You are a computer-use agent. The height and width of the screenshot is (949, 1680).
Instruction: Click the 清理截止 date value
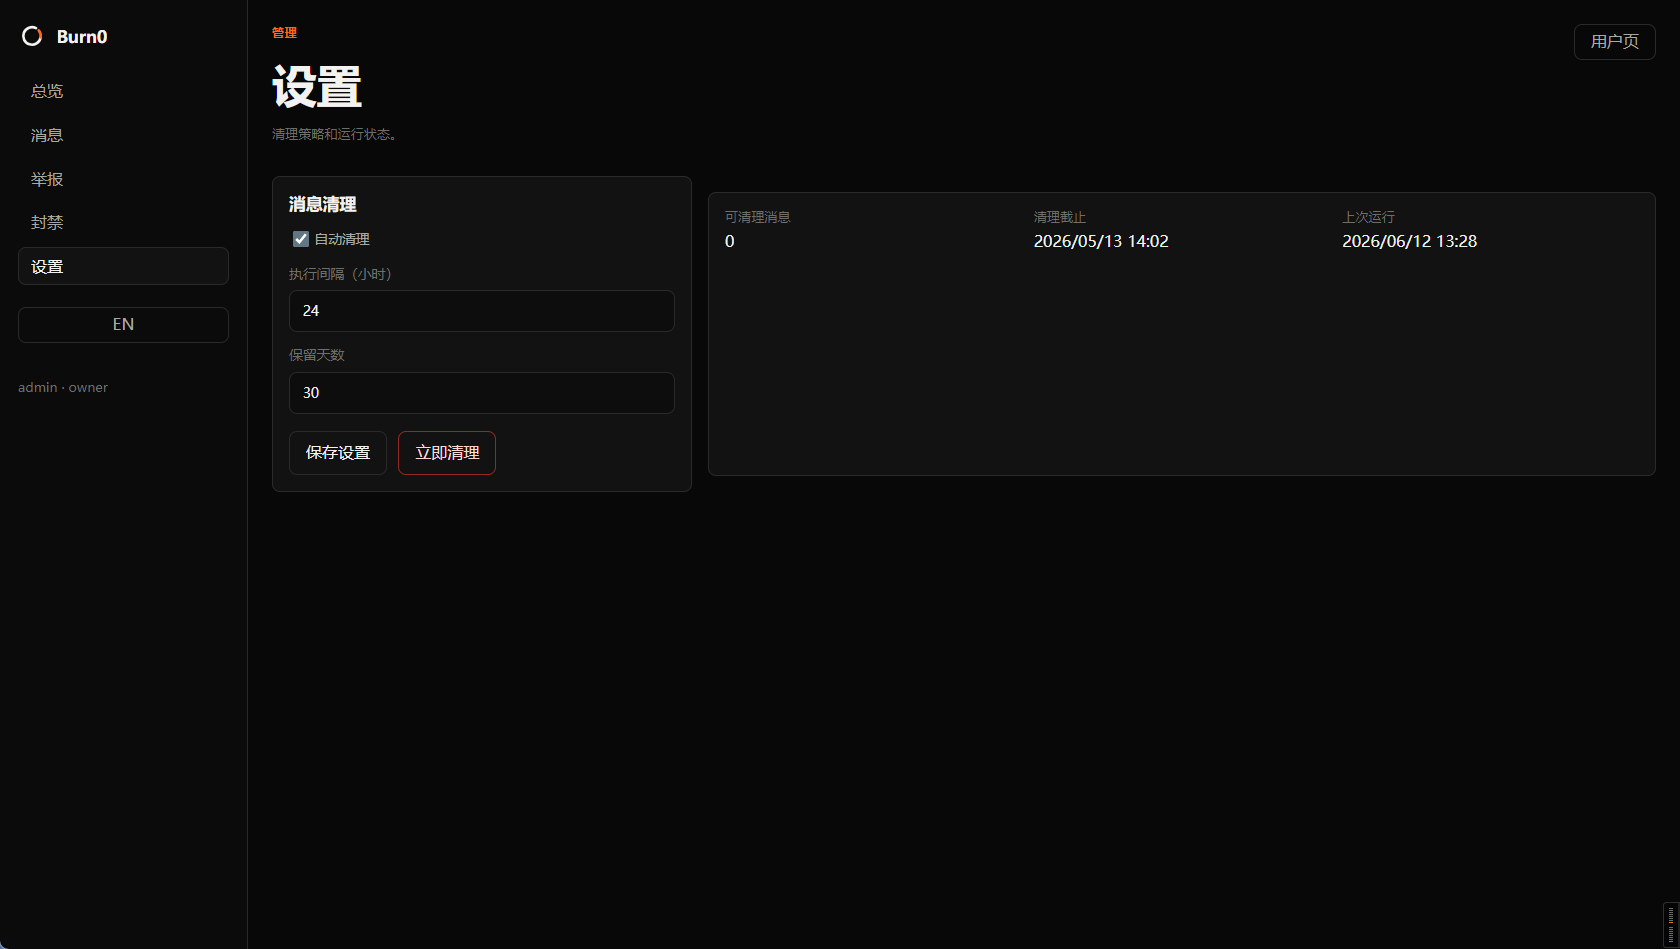coord(1101,241)
